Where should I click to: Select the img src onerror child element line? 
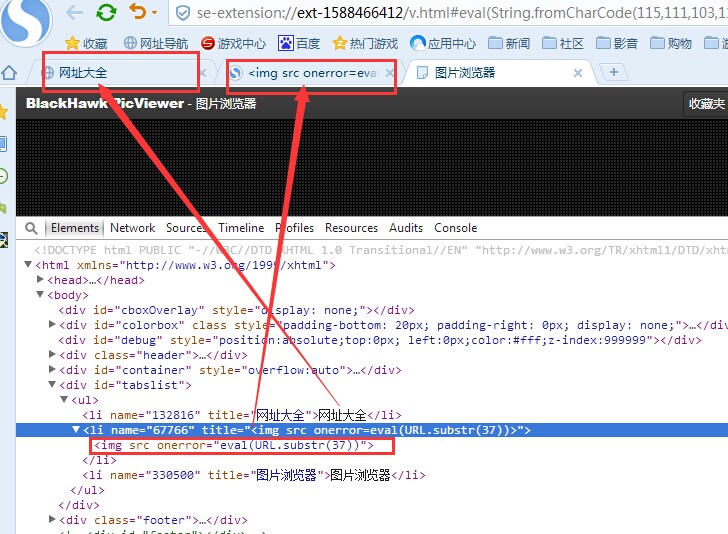click(234, 445)
